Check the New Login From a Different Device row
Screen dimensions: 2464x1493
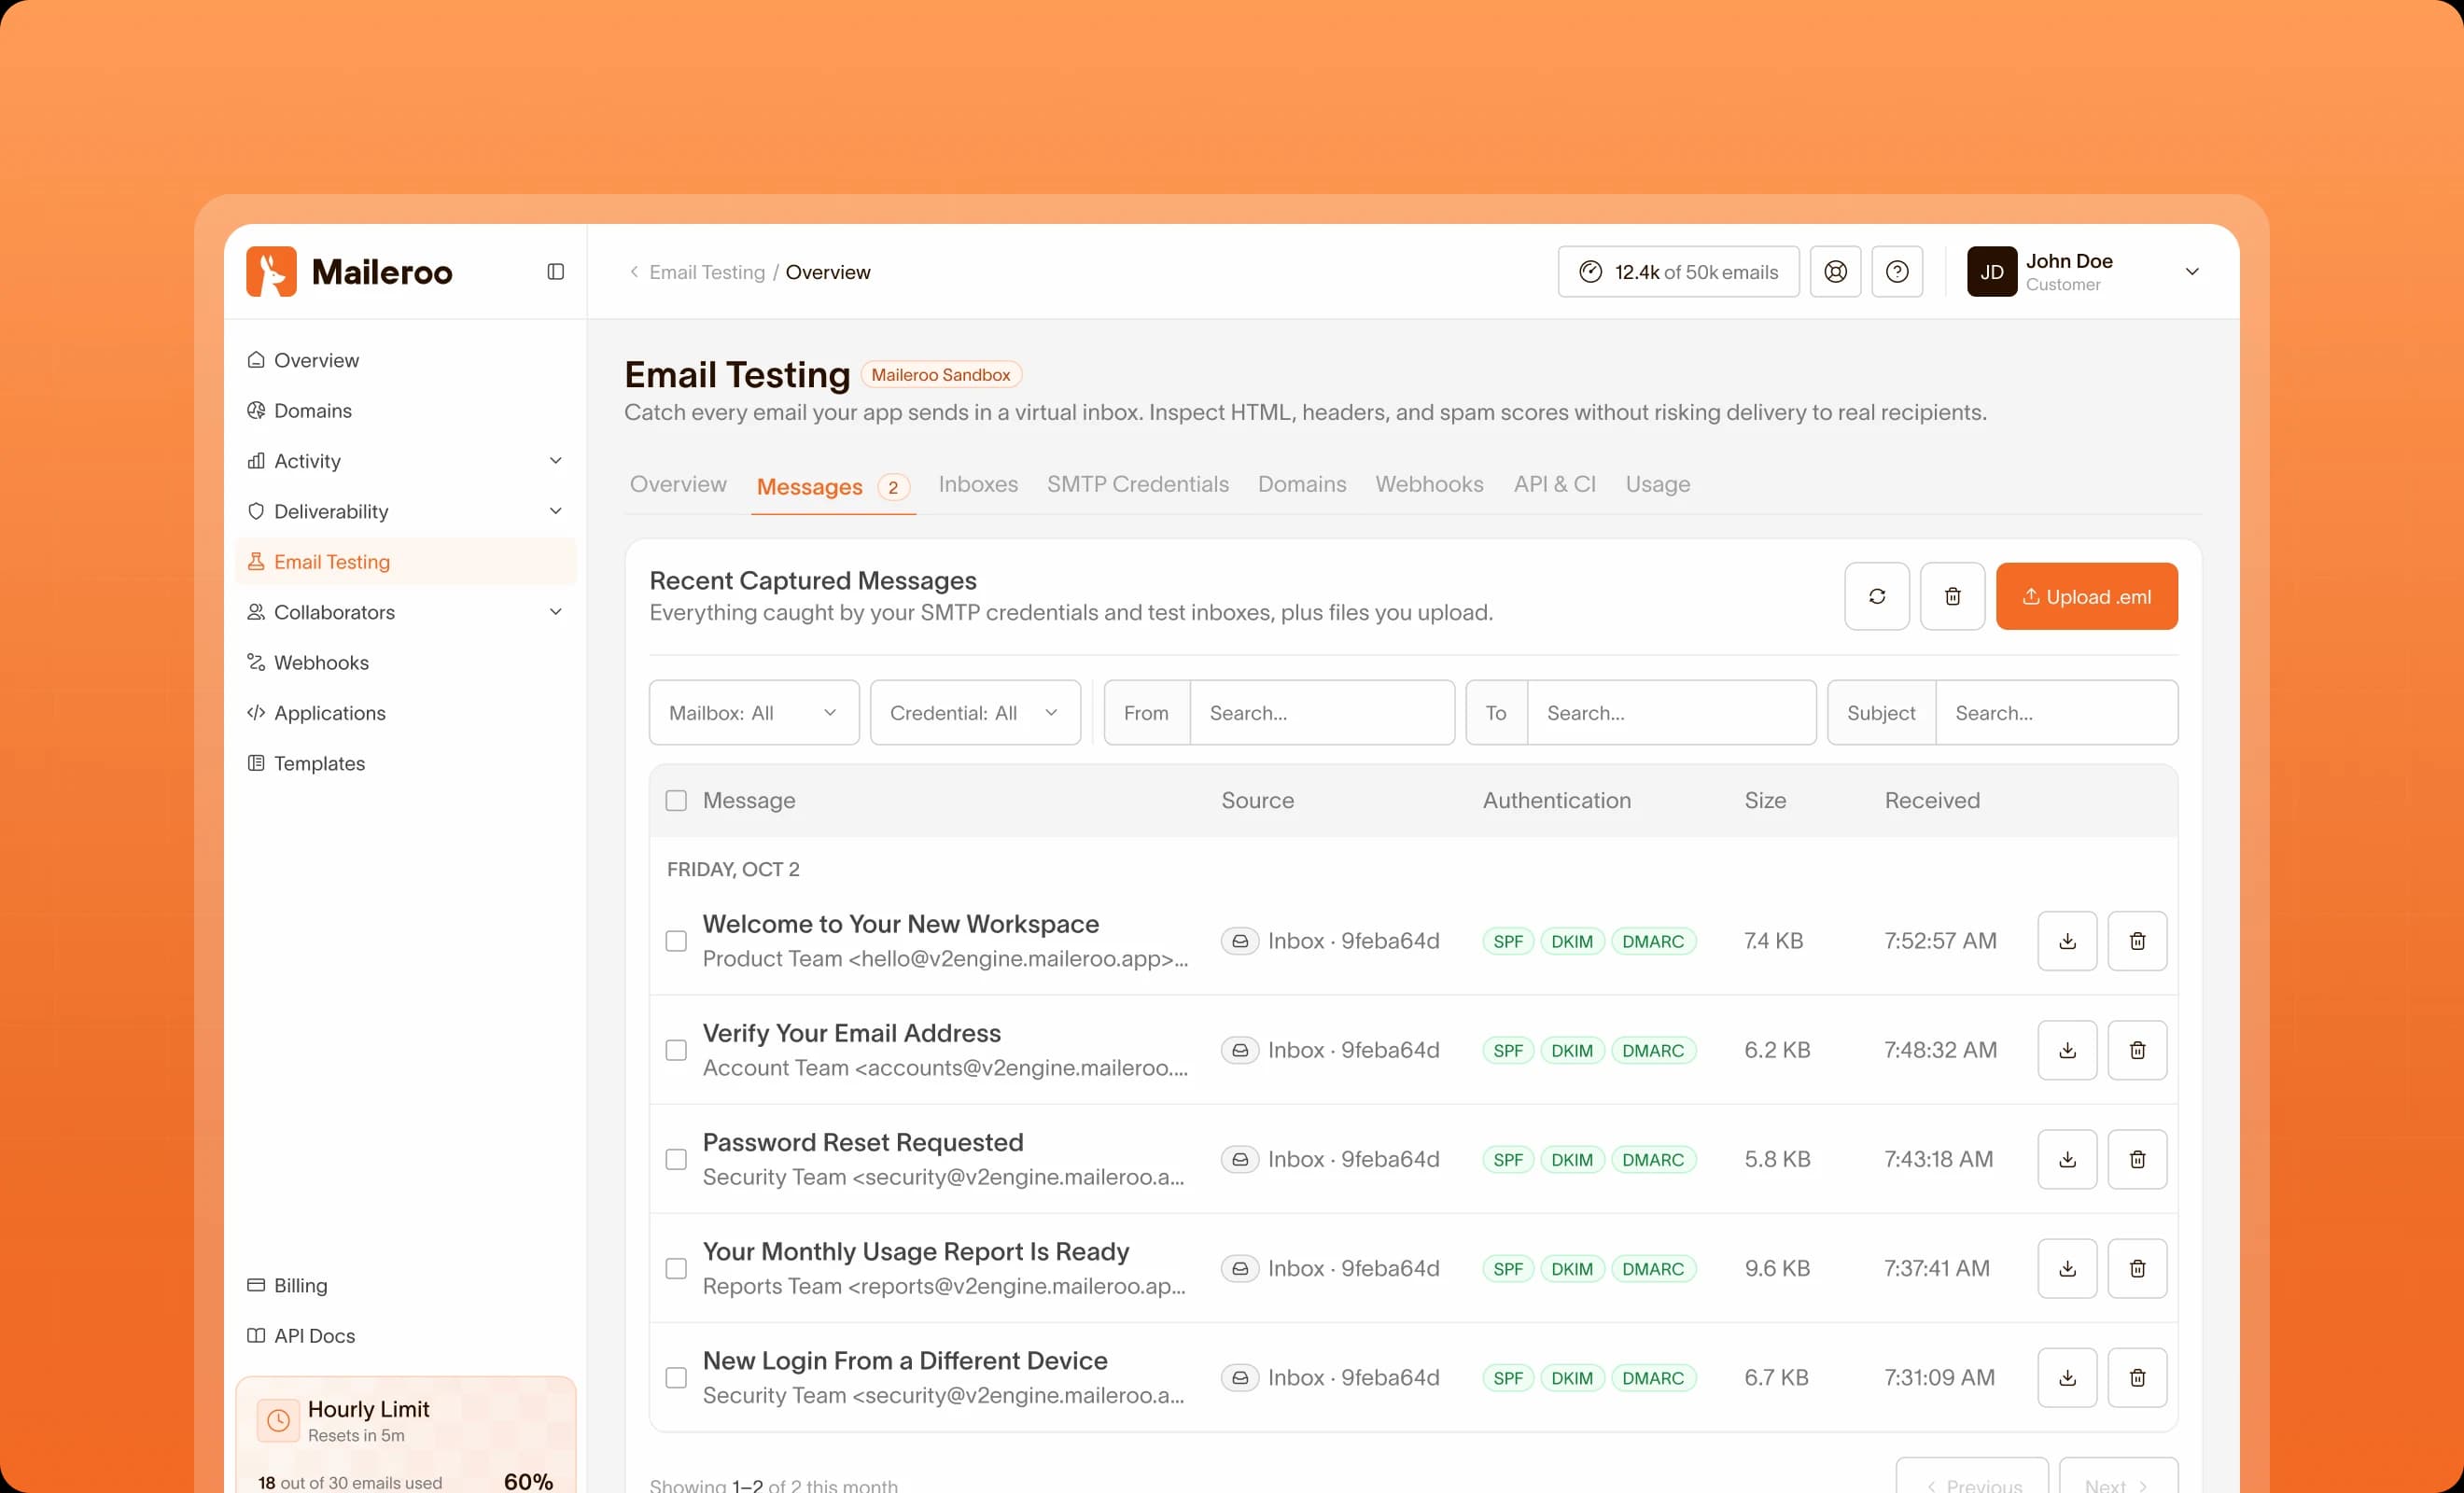[x=676, y=1377]
